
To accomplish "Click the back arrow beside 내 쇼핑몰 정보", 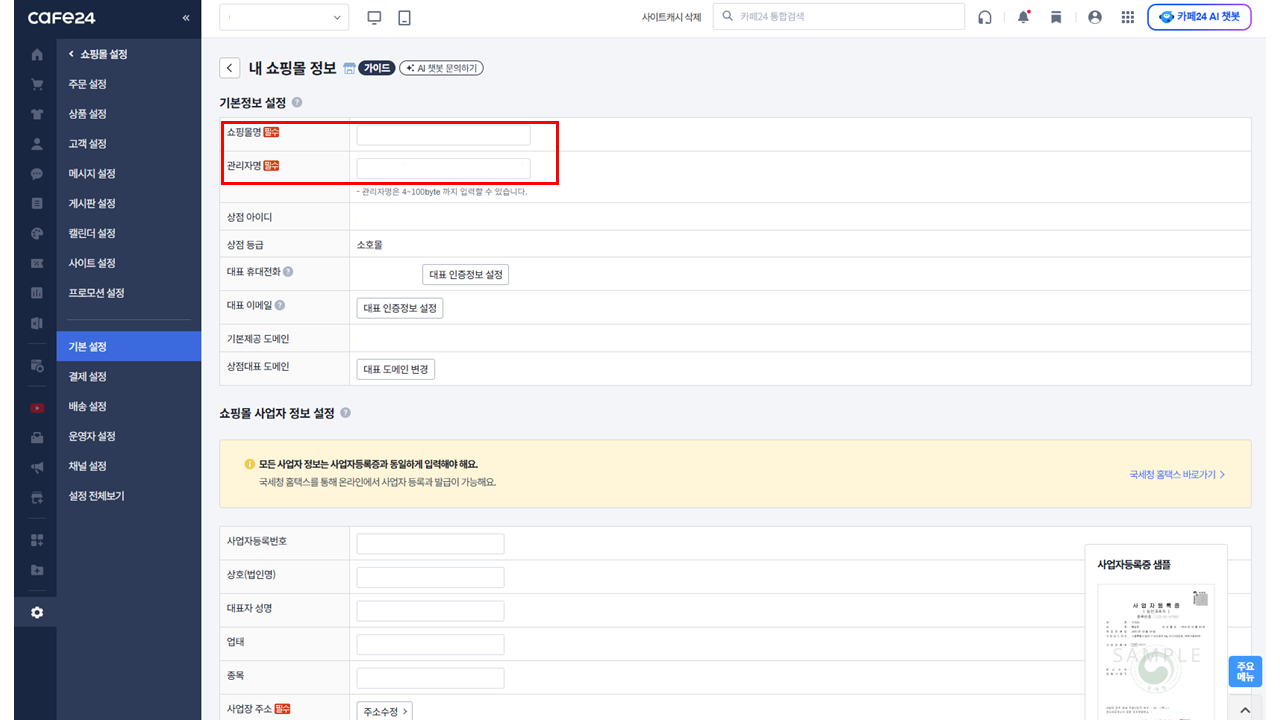I will pos(230,68).
